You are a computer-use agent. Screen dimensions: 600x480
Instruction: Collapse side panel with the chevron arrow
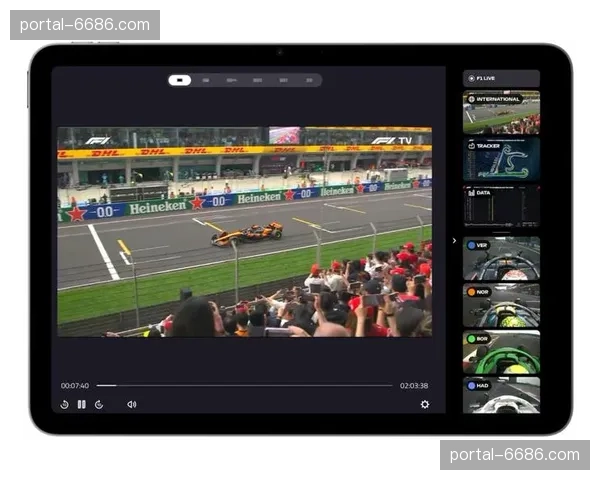point(454,240)
